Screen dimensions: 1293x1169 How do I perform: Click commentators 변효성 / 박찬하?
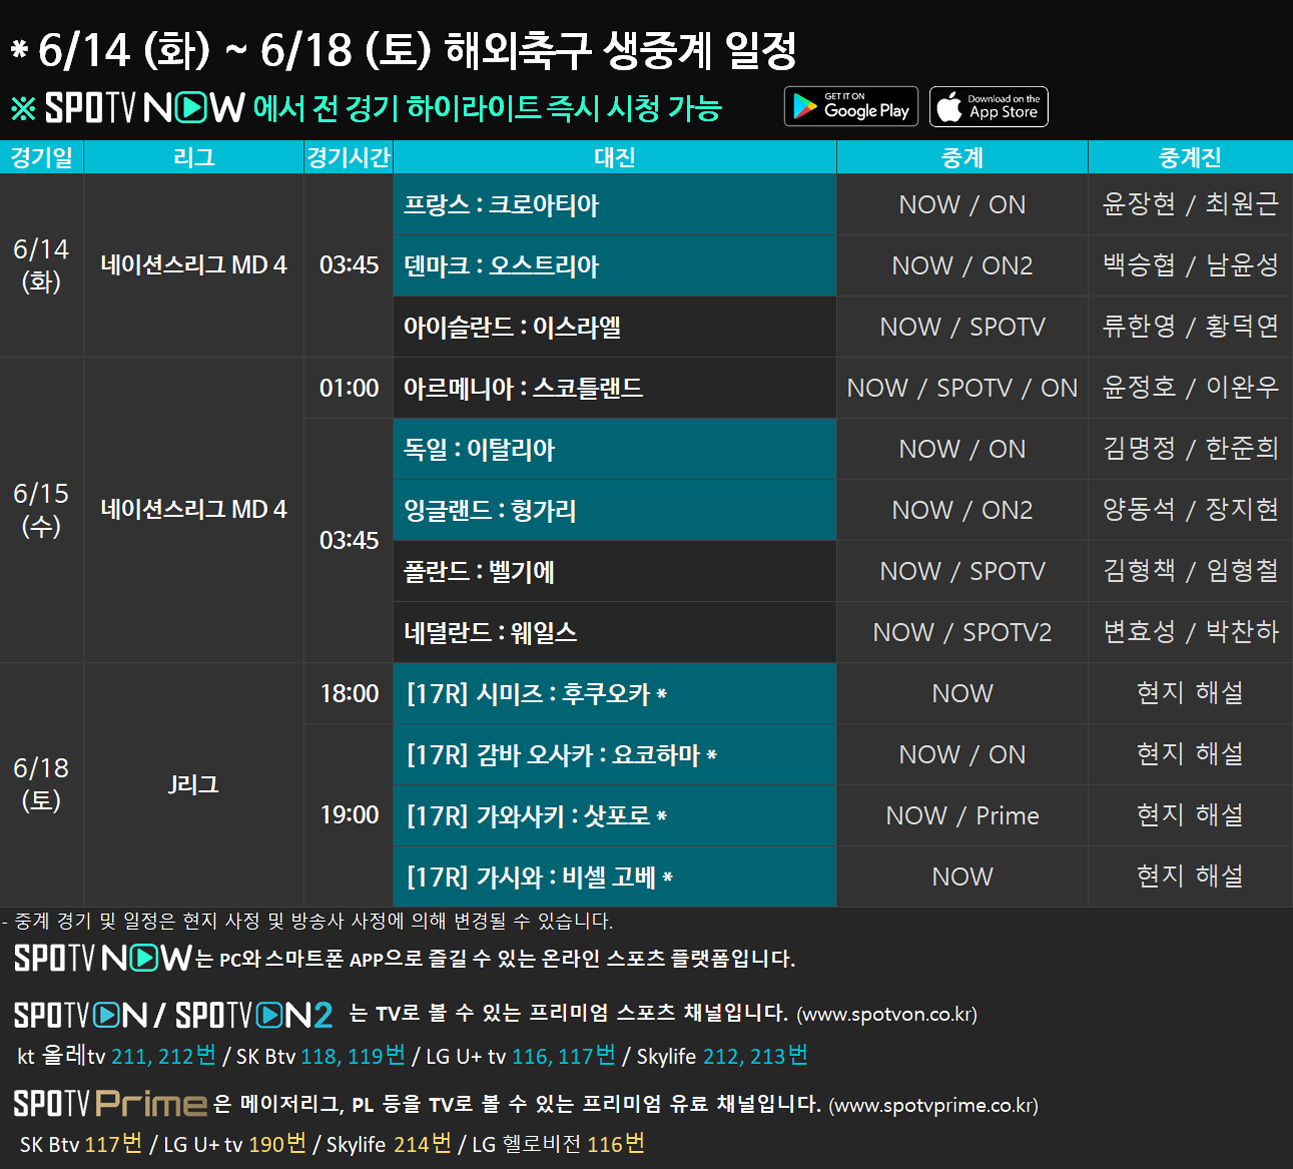point(1190,631)
